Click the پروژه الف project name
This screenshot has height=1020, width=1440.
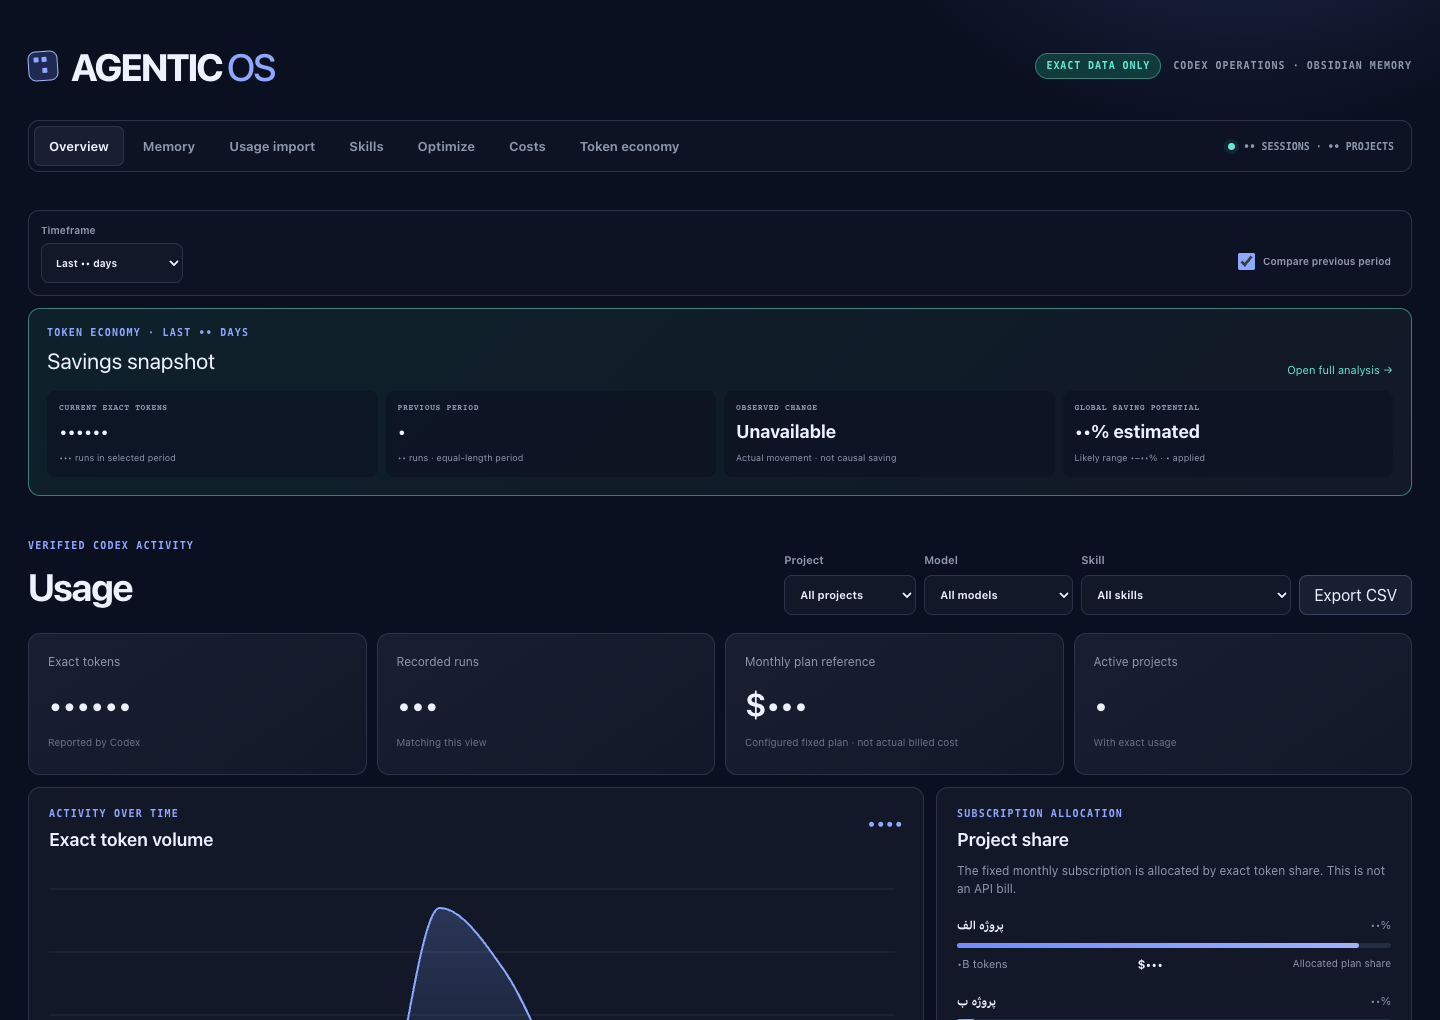tap(980, 926)
